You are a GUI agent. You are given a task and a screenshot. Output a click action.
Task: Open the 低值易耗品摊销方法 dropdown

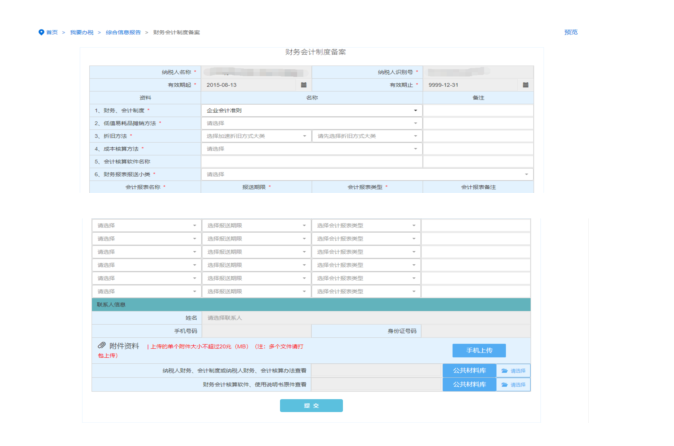[311, 123]
